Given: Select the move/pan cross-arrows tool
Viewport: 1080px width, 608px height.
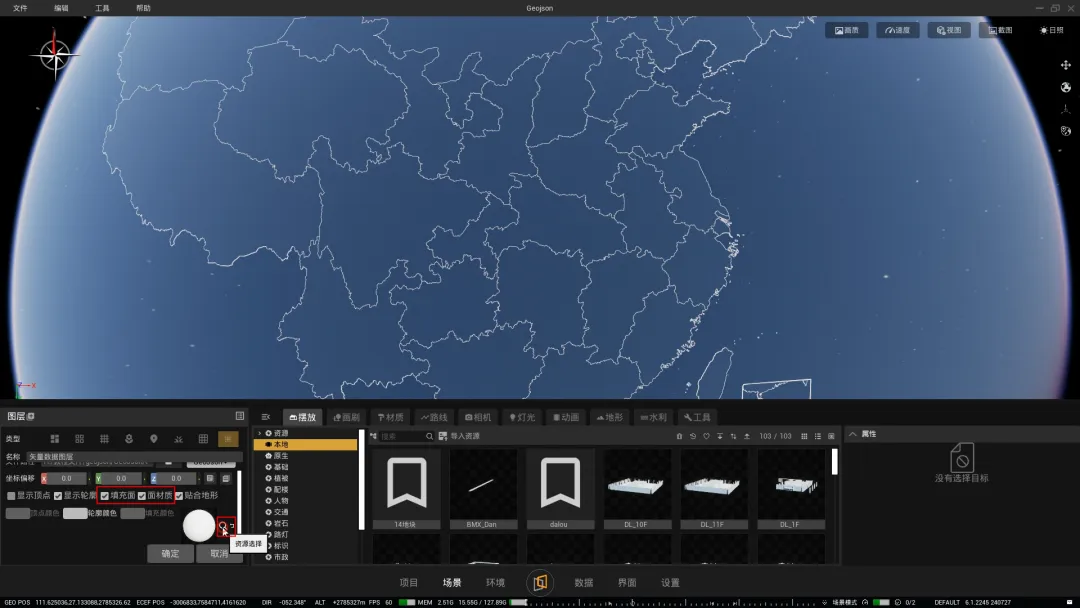Looking at the screenshot, I should pos(1066,65).
